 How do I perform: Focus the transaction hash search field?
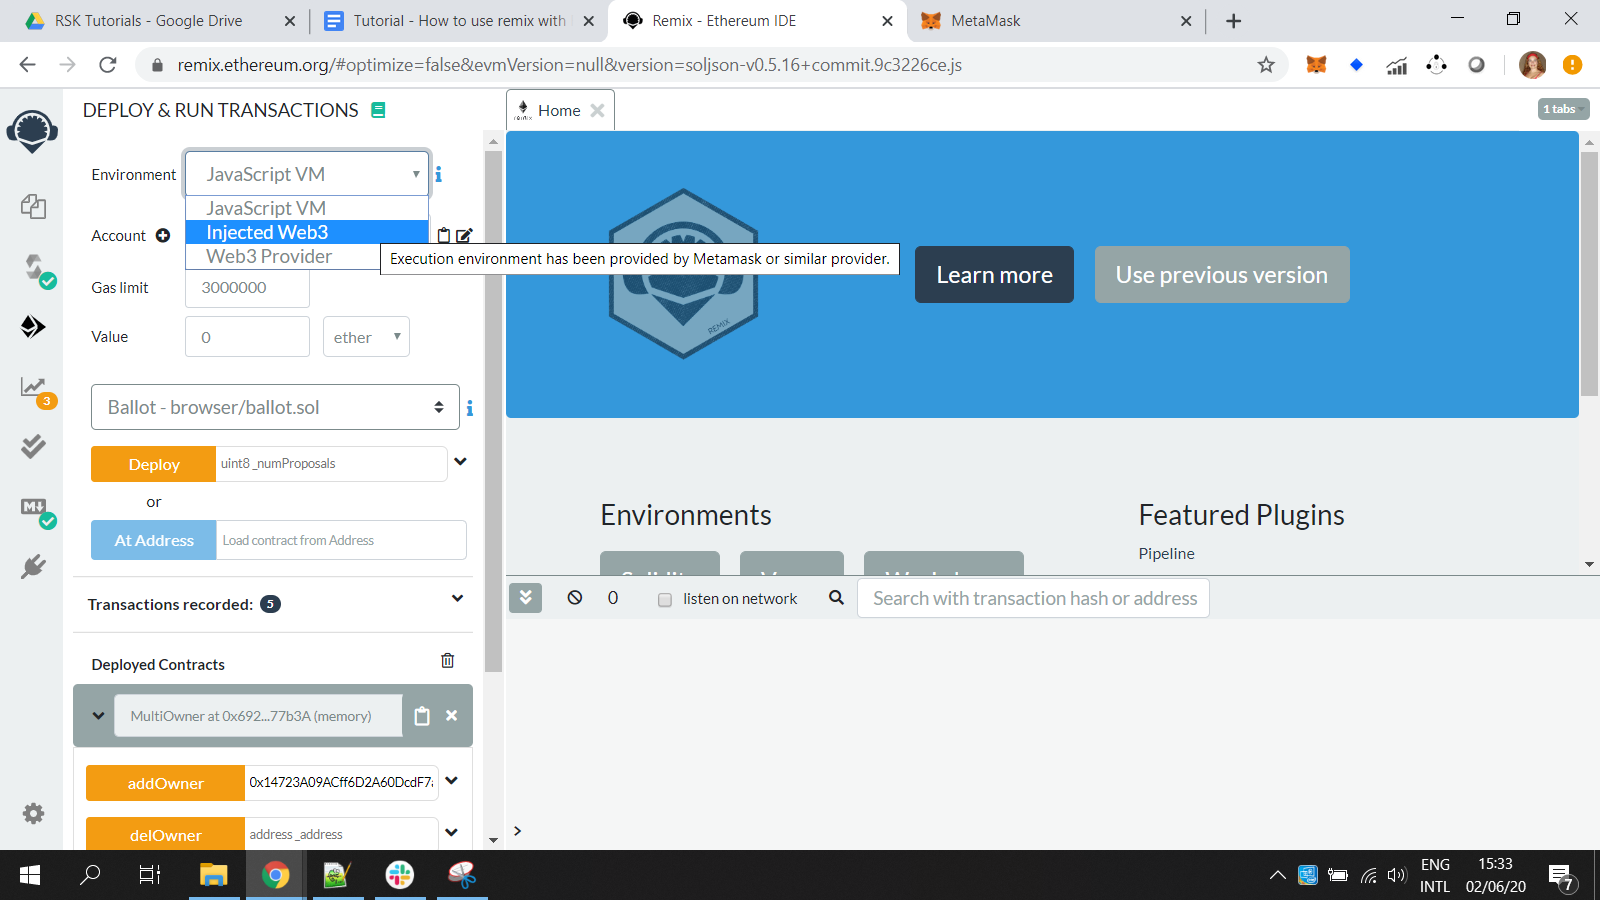click(x=1033, y=598)
